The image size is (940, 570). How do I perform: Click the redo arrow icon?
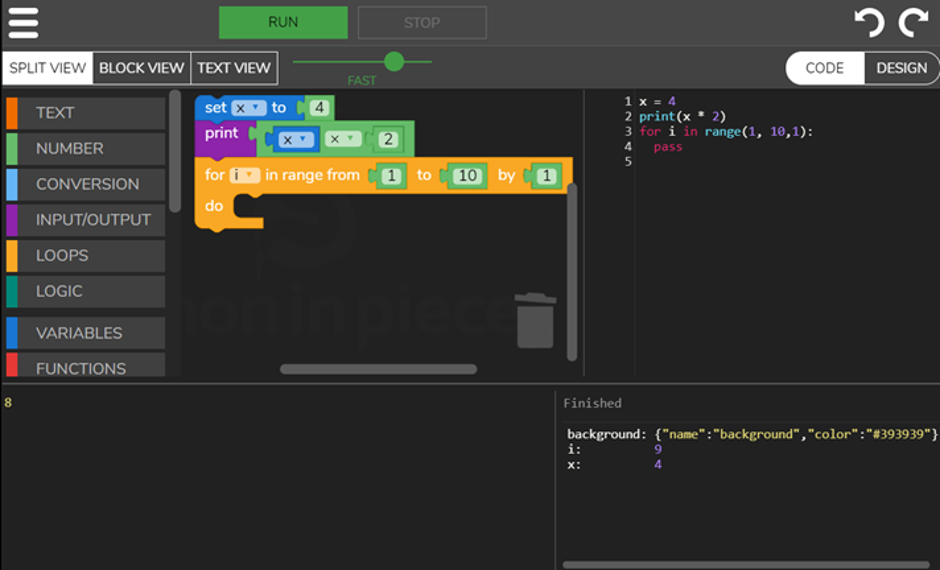[913, 22]
